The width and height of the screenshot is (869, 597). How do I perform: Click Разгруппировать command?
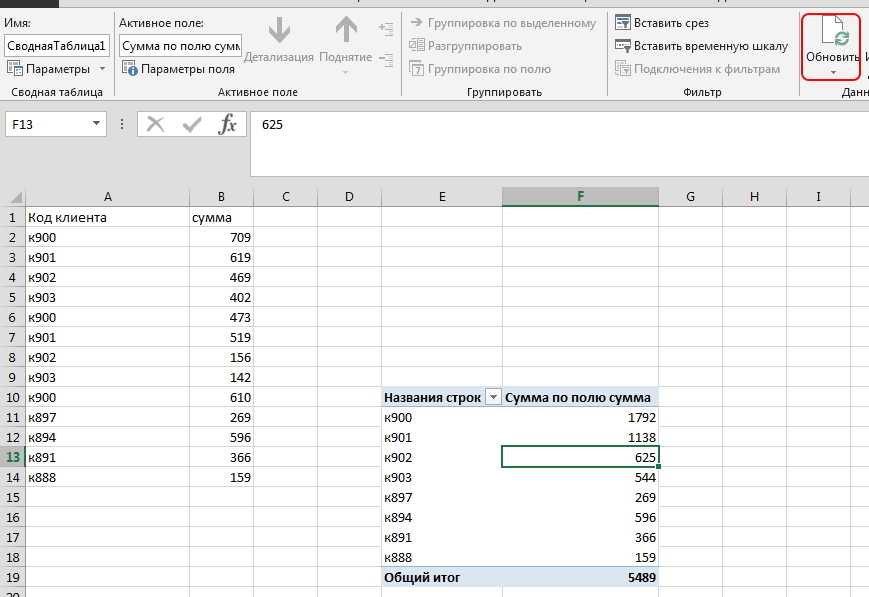466,46
